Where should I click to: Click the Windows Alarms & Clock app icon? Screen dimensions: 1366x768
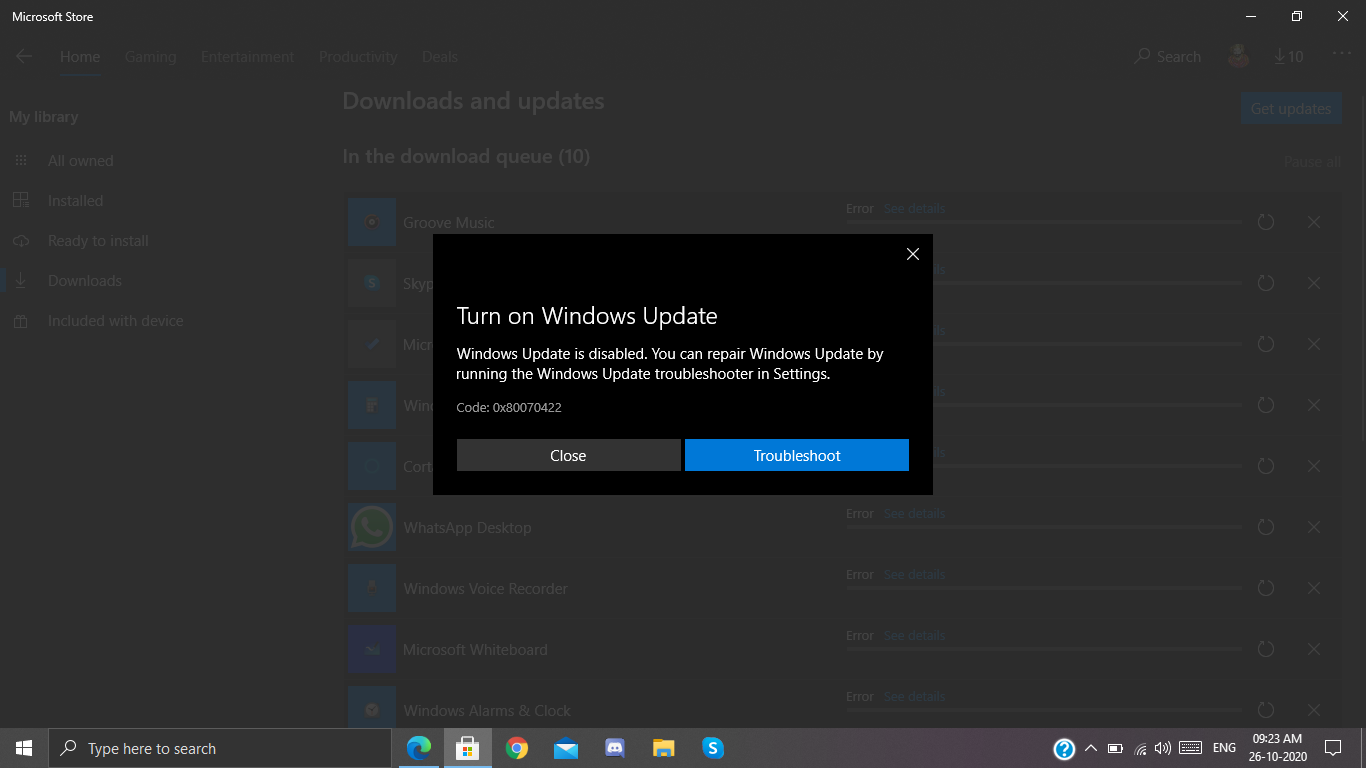[x=372, y=707]
